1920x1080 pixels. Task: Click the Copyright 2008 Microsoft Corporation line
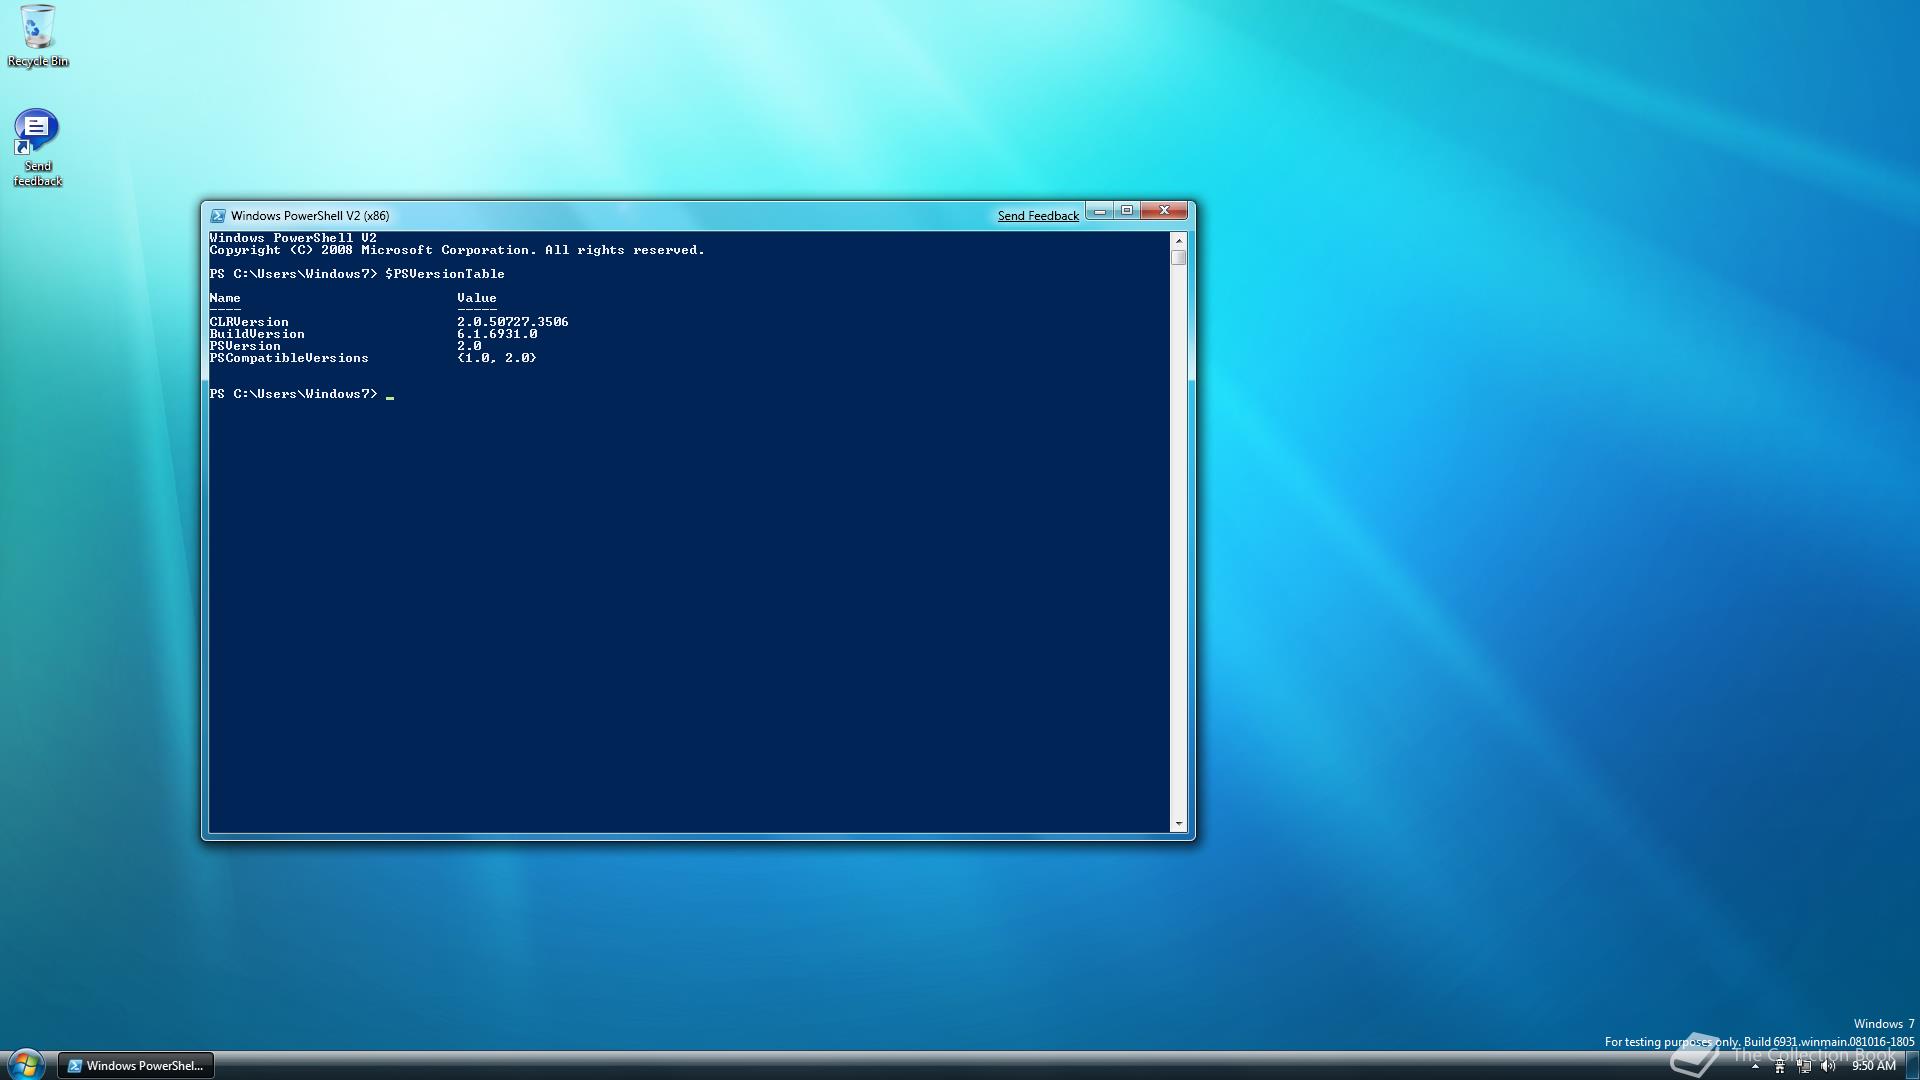[457, 250]
